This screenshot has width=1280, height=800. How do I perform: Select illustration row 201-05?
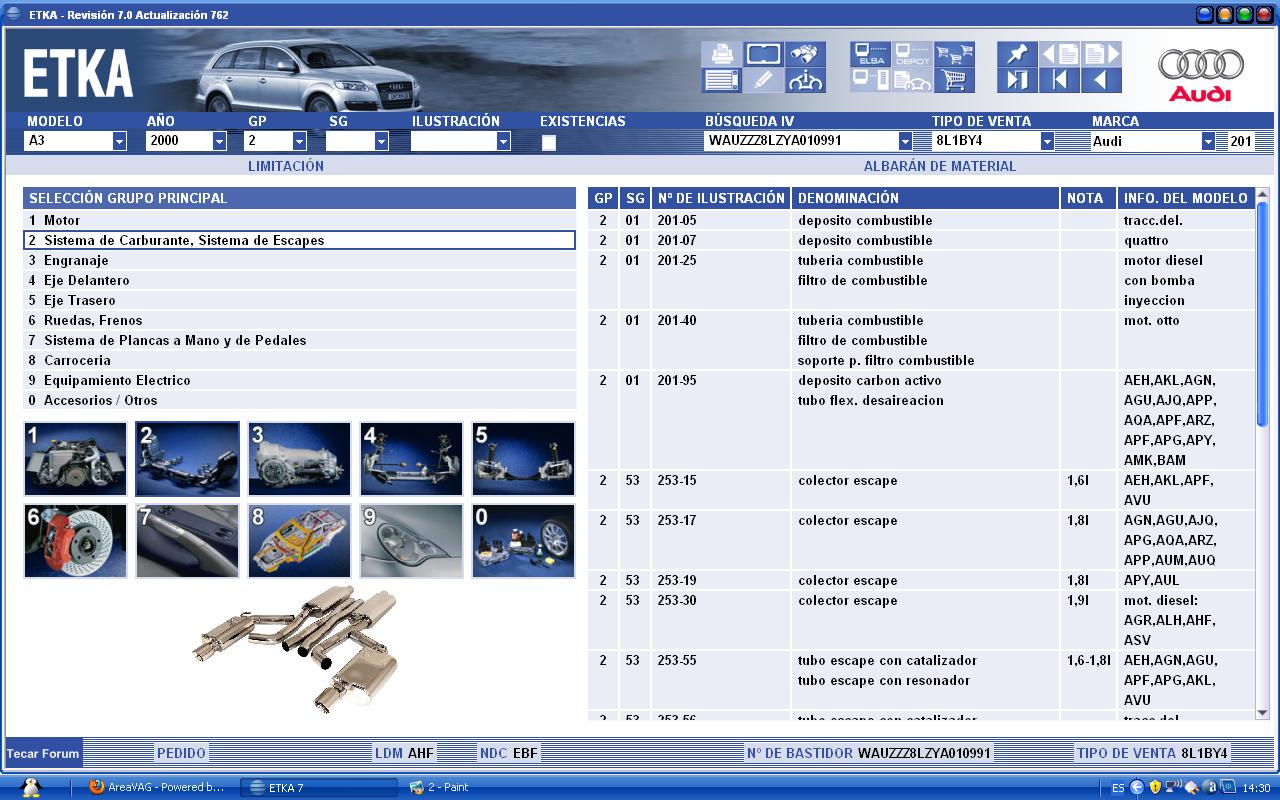[921, 220]
